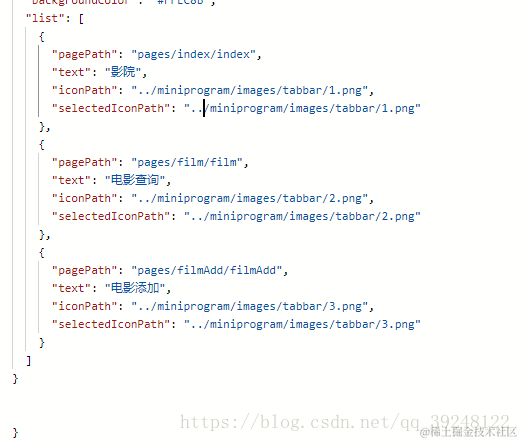The width and height of the screenshot is (521, 442).
Task: Click the tabbar/1.png iconPath value
Action: tap(249, 90)
